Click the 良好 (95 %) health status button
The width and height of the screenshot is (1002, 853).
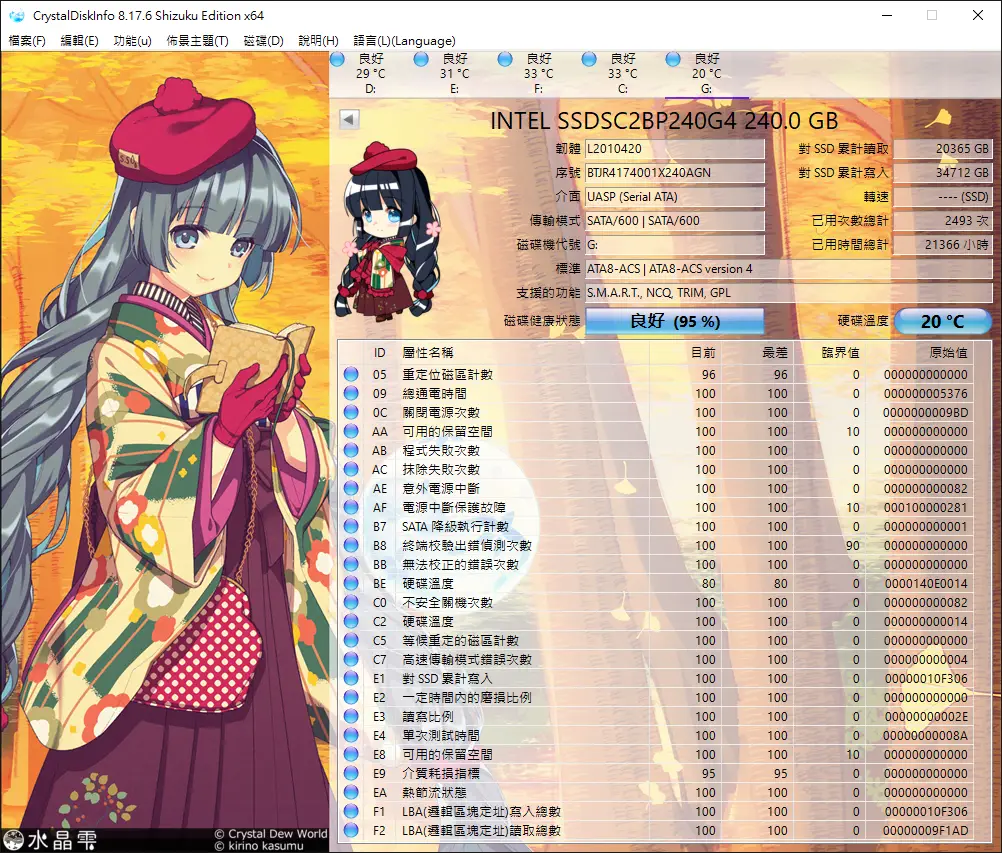pyautogui.click(x=674, y=321)
